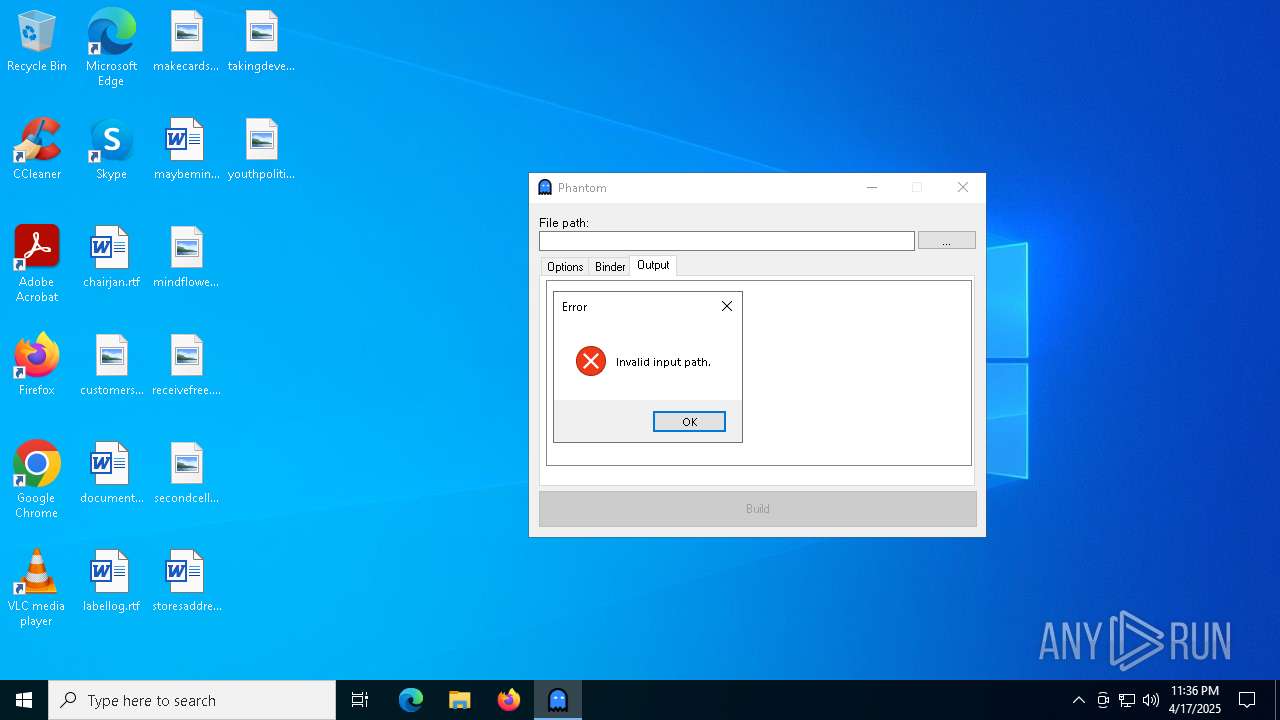
Task: Select the Firefox desktop shortcut
Action: click(x=37, y=366)
